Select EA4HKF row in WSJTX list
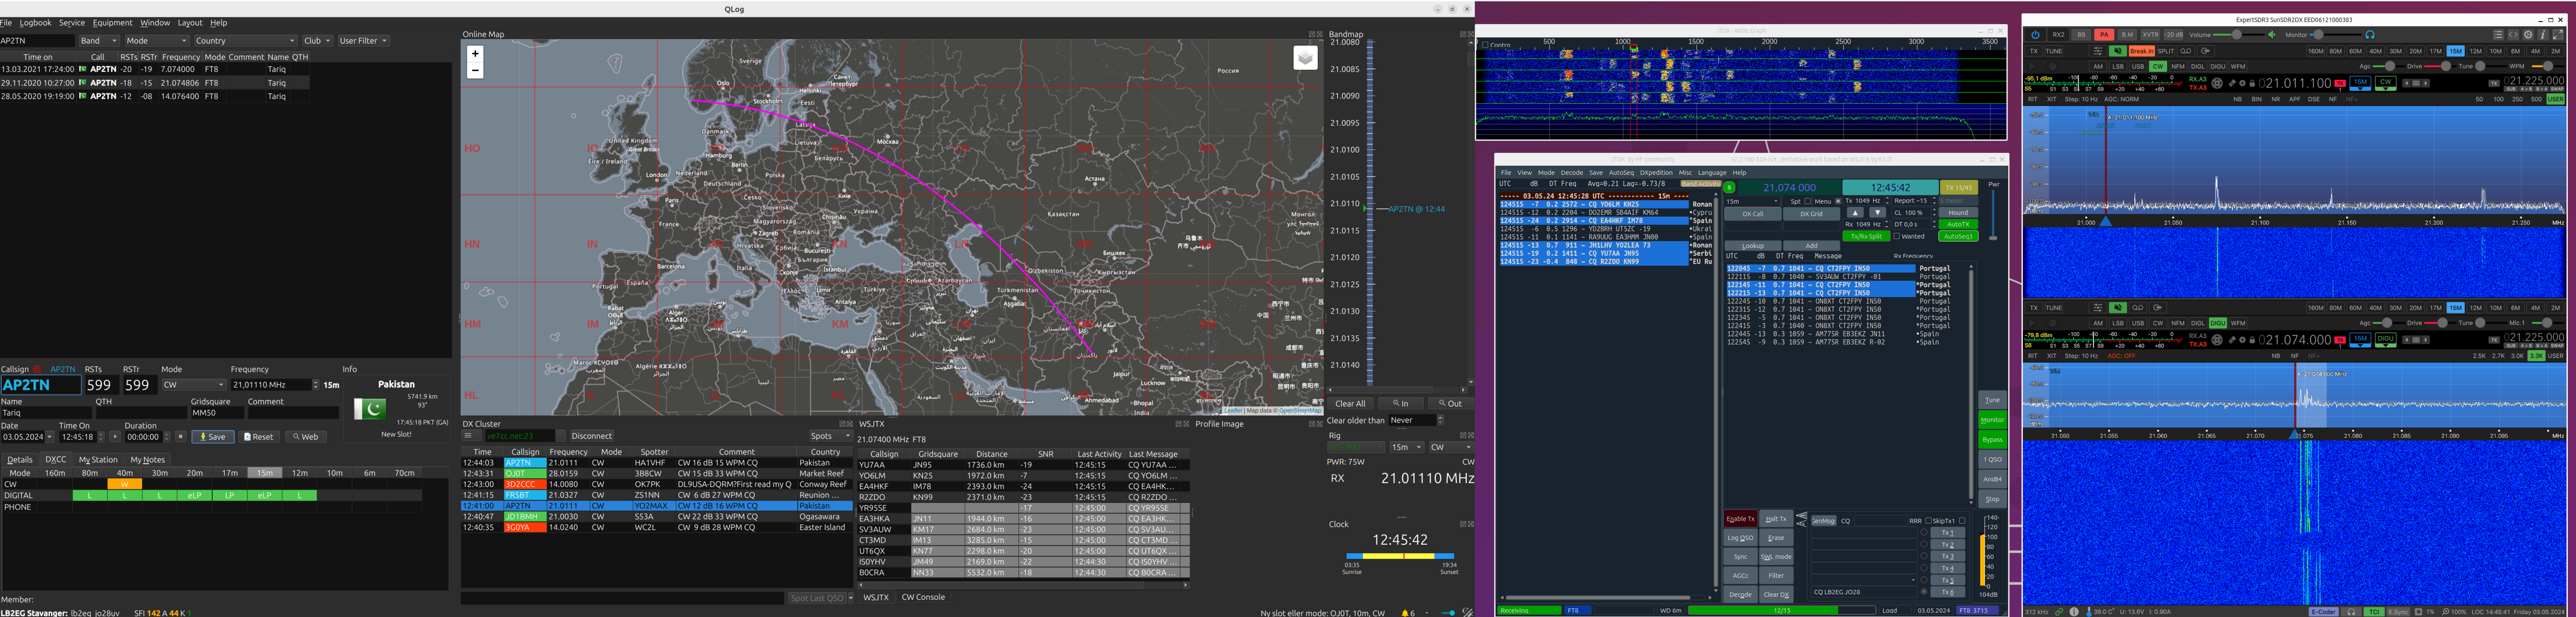 coord(1023,486)
